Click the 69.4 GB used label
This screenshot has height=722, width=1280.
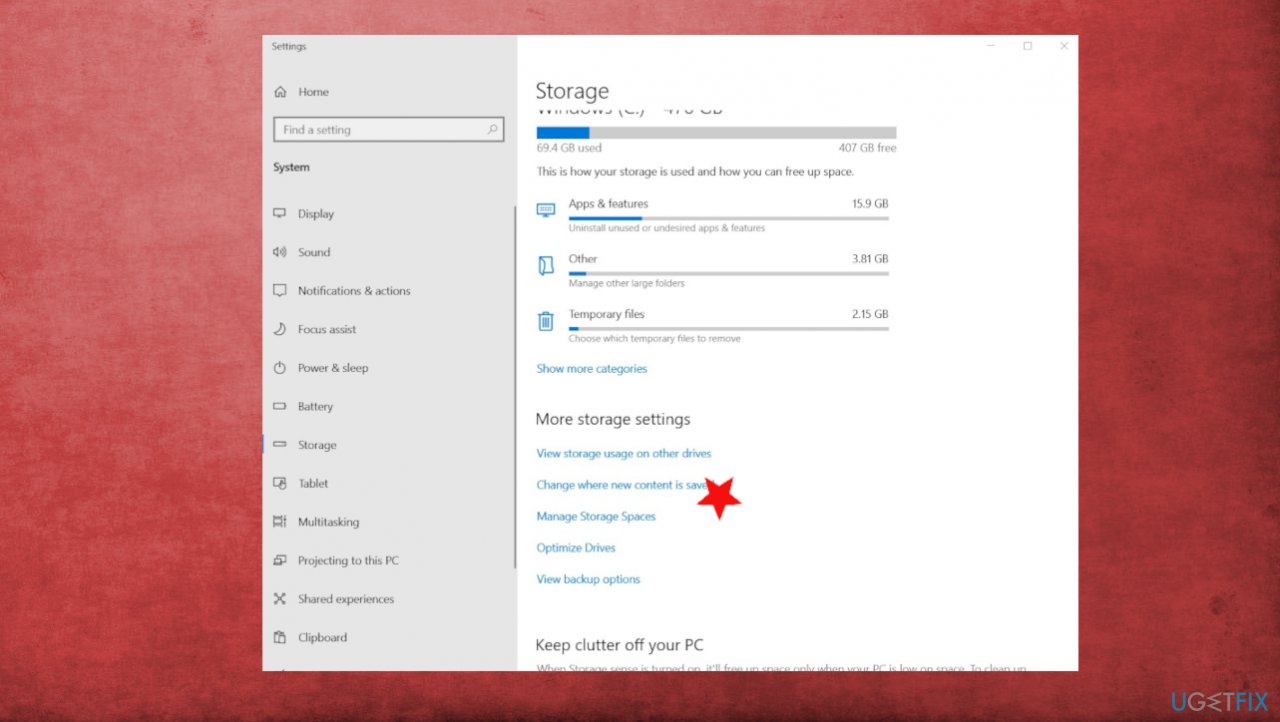(x=569, y=148)
